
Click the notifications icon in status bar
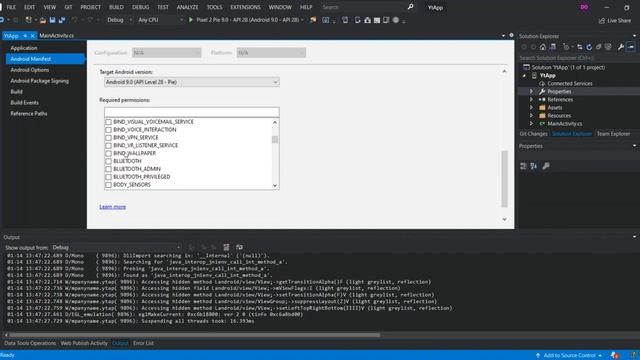[615, 356]
